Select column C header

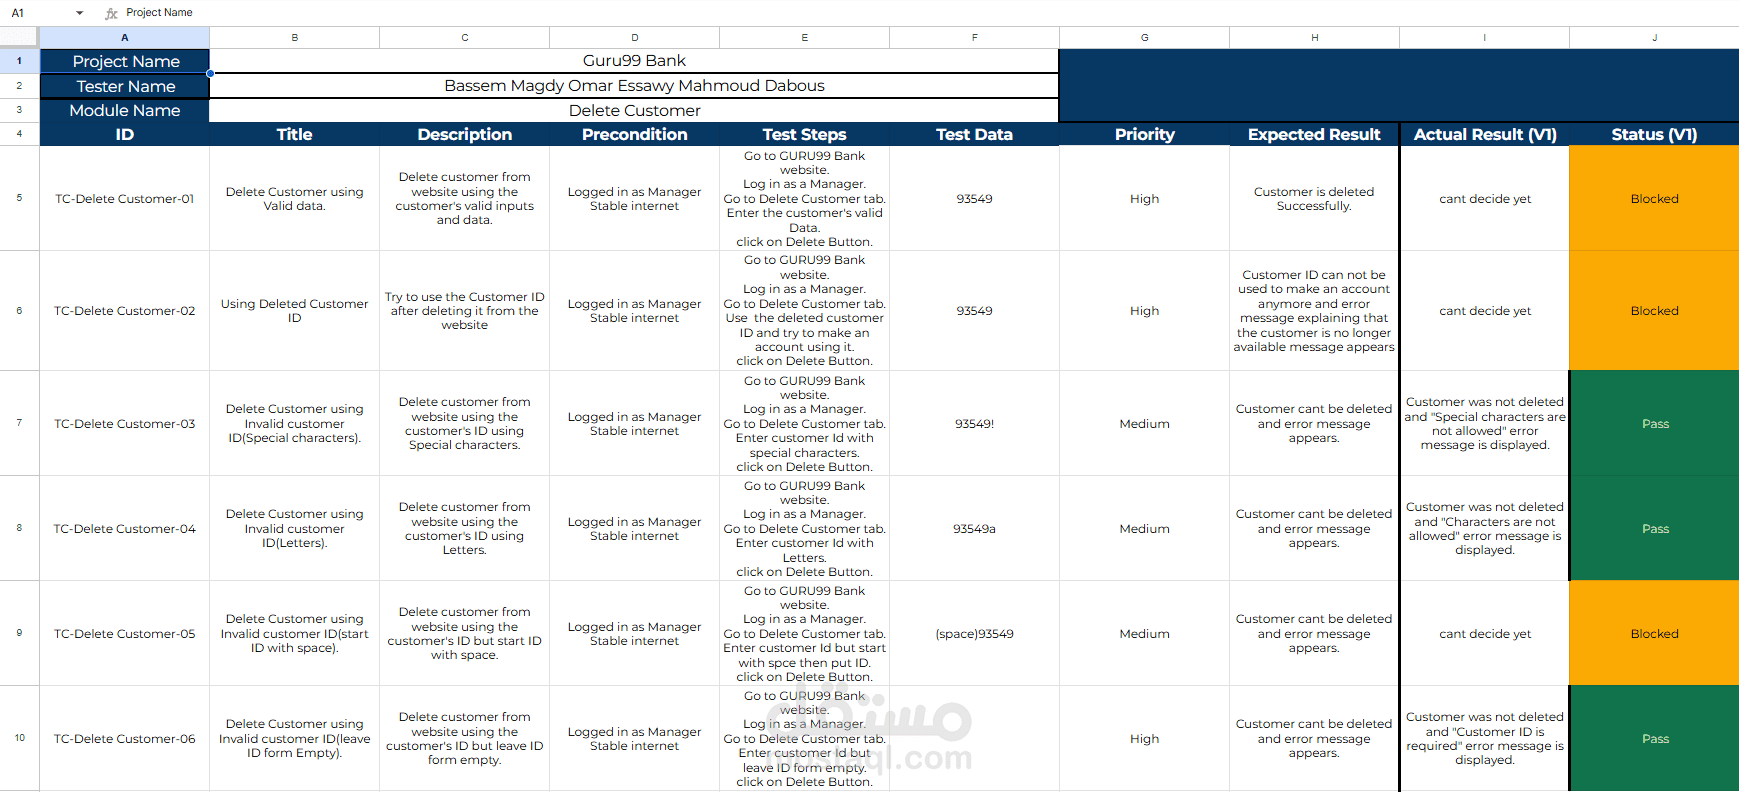point(465,37)
